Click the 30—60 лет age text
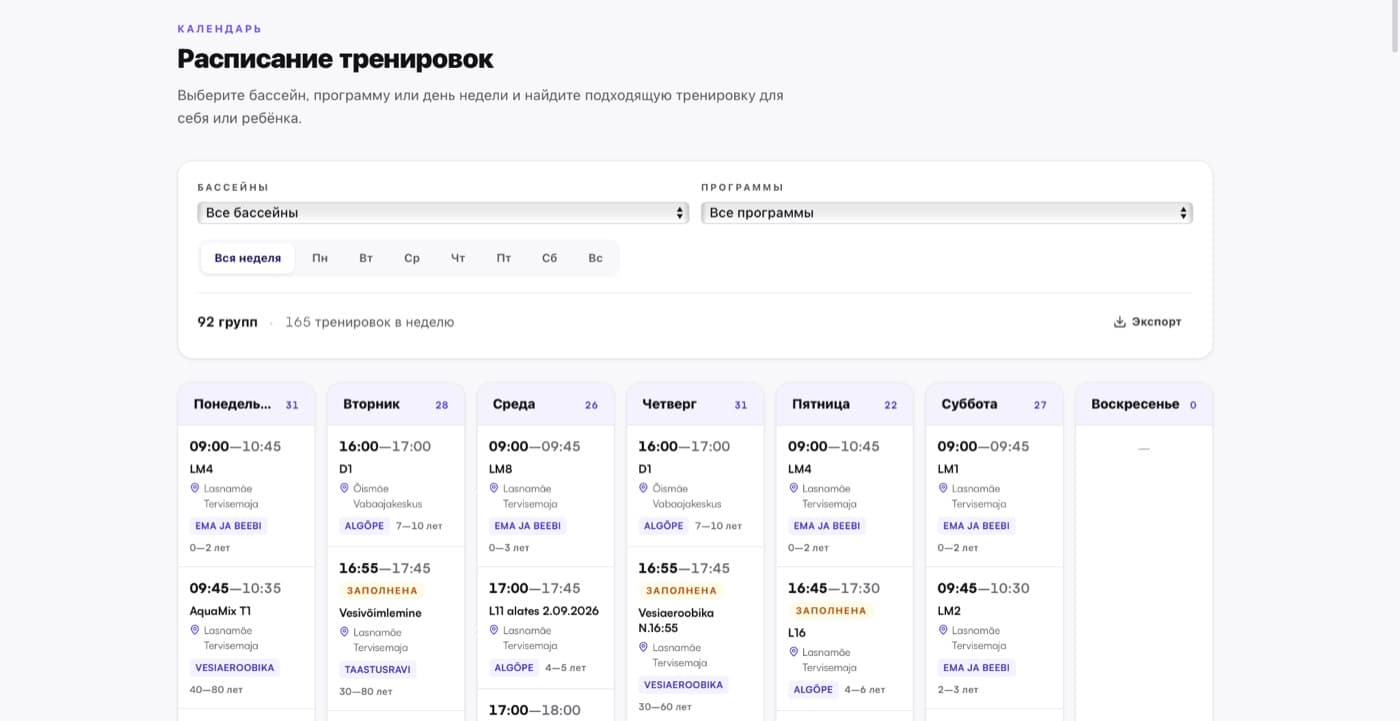Screen dimensions: 1400x721 click(664, 707)
